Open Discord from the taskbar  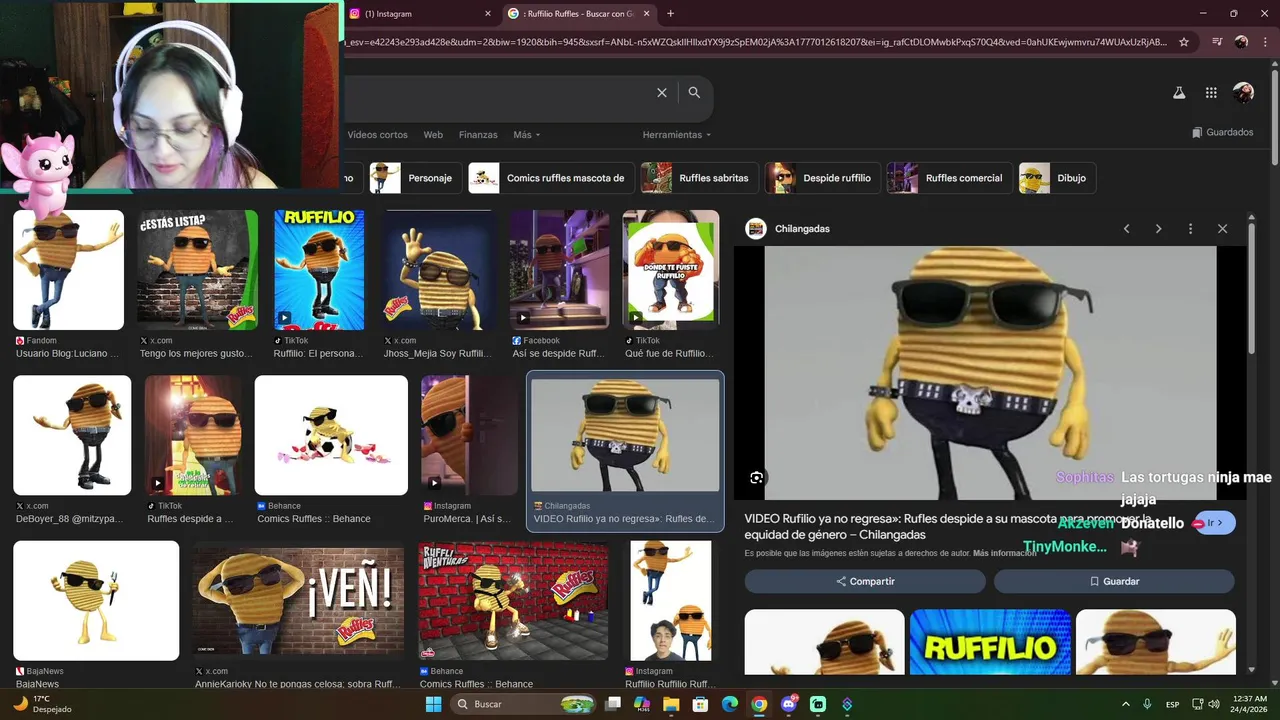788,704
